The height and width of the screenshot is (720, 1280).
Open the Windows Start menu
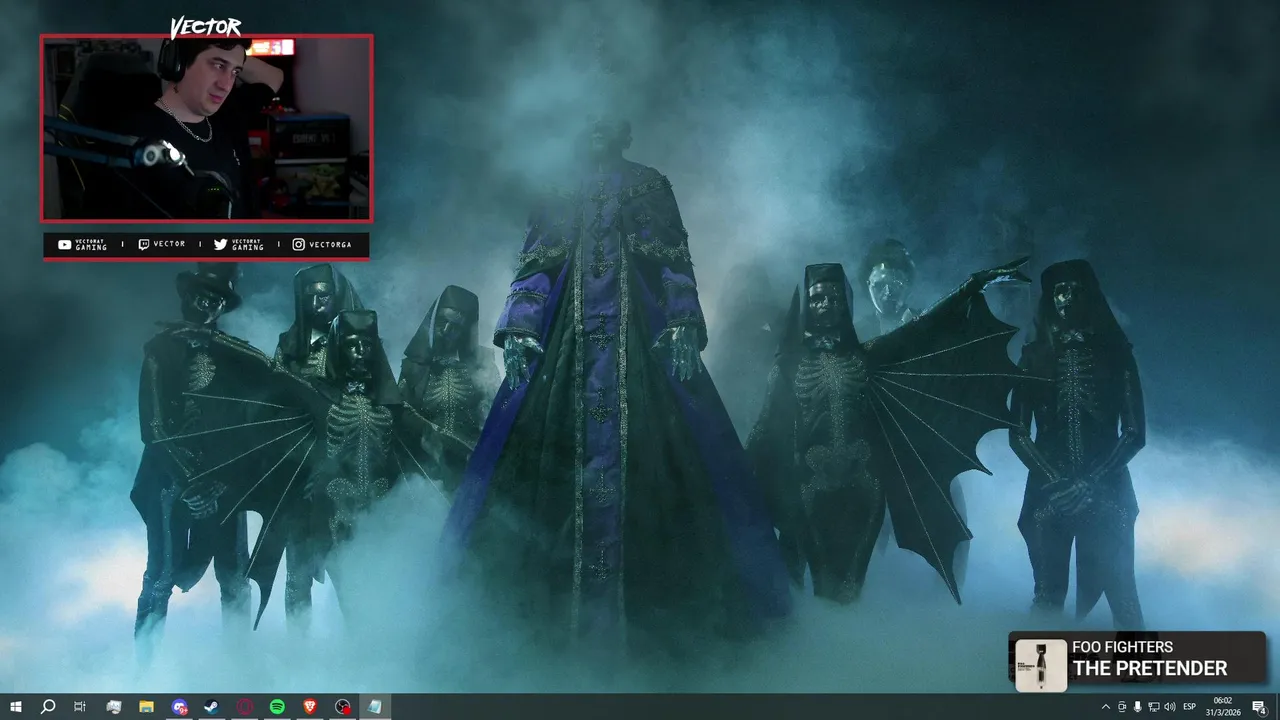15,707
